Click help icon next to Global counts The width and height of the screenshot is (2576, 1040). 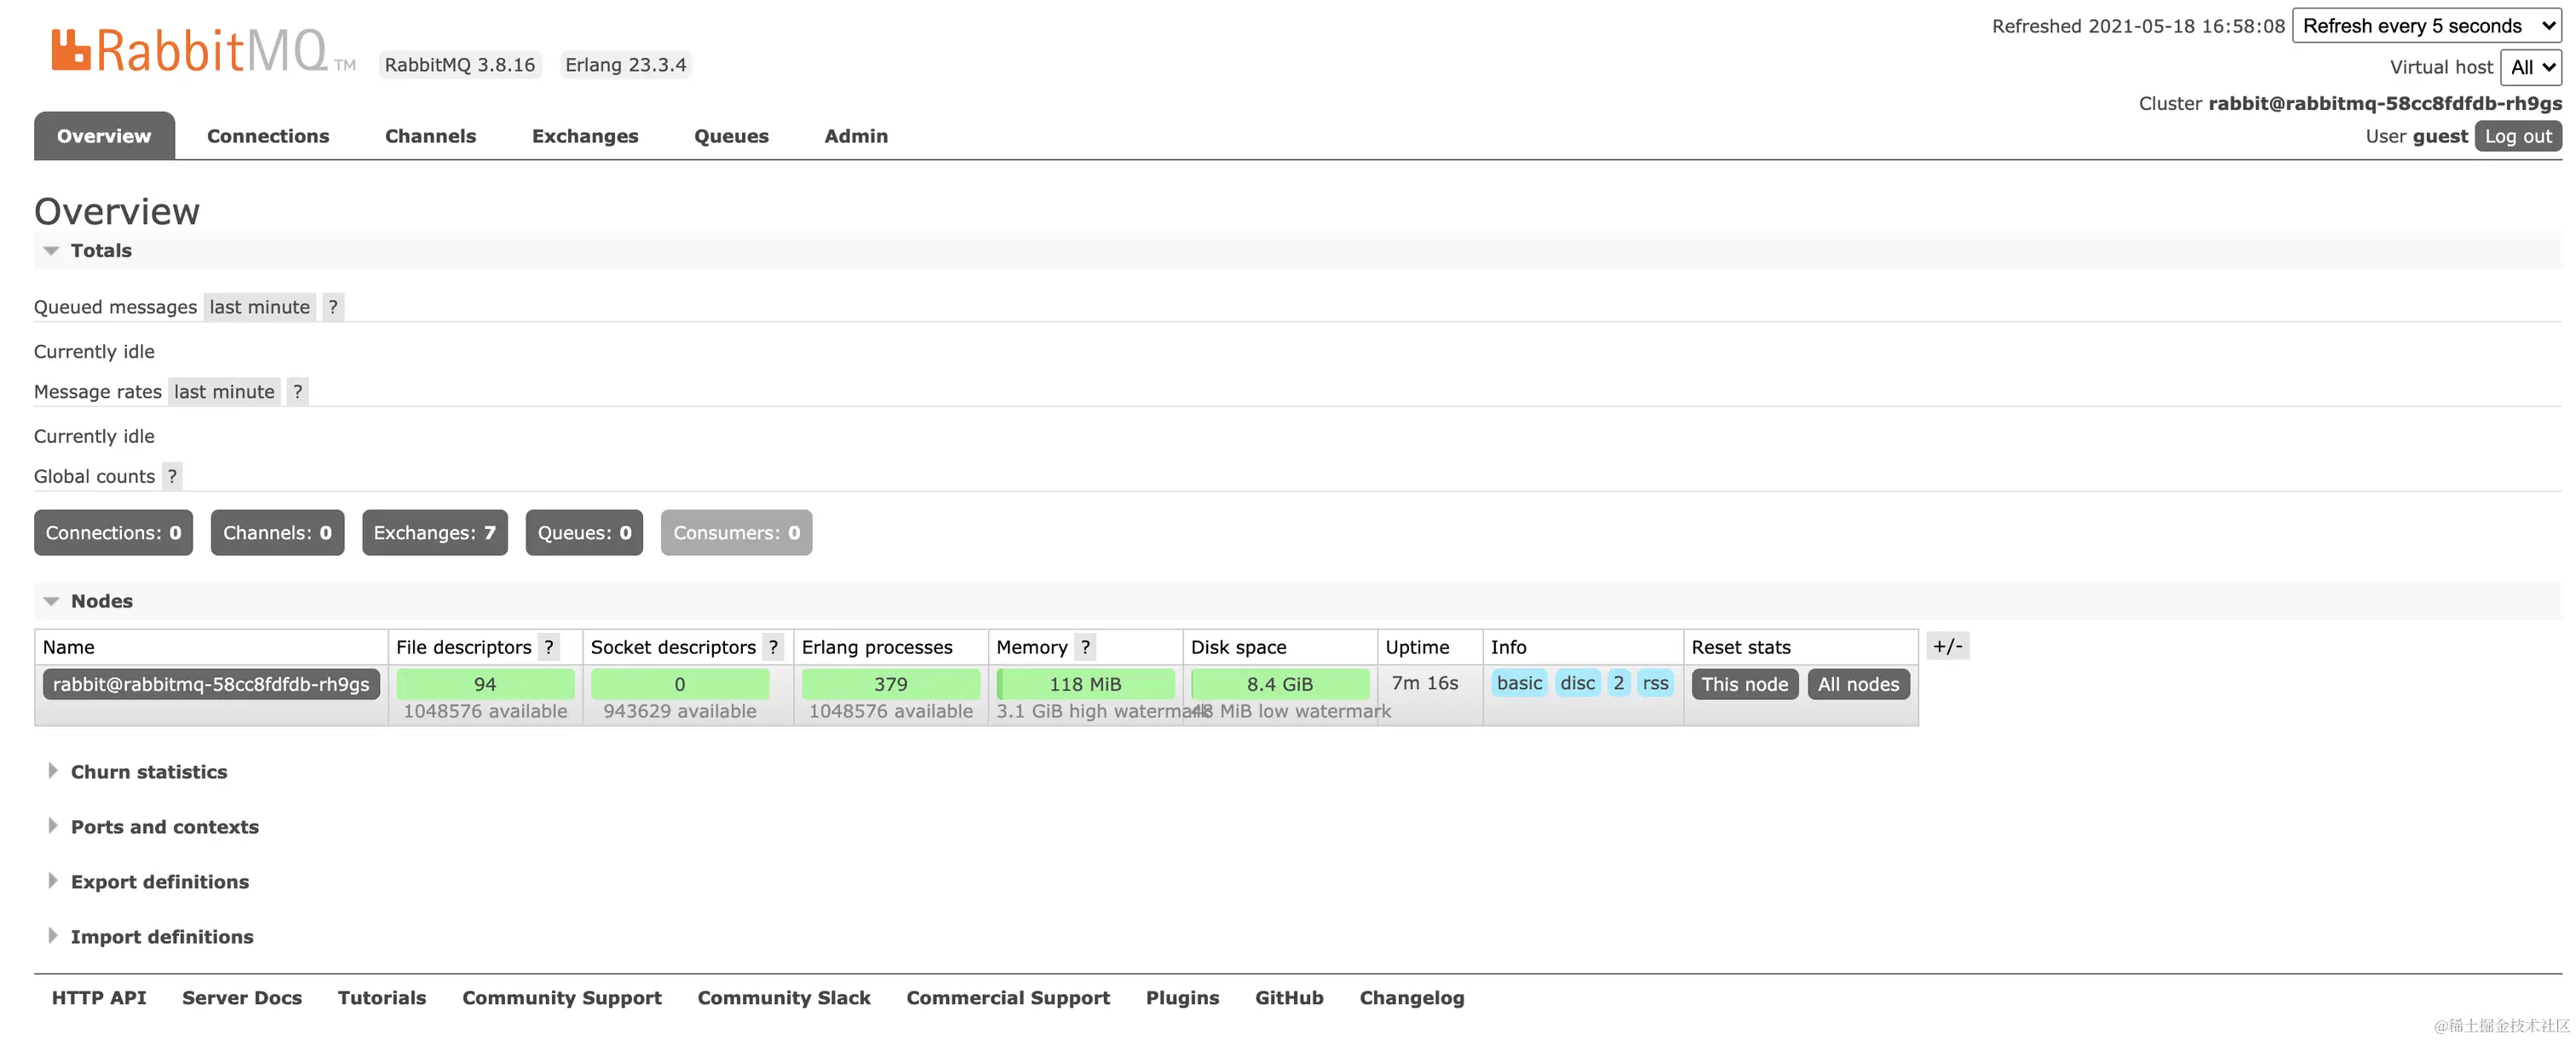click(172, 476)
